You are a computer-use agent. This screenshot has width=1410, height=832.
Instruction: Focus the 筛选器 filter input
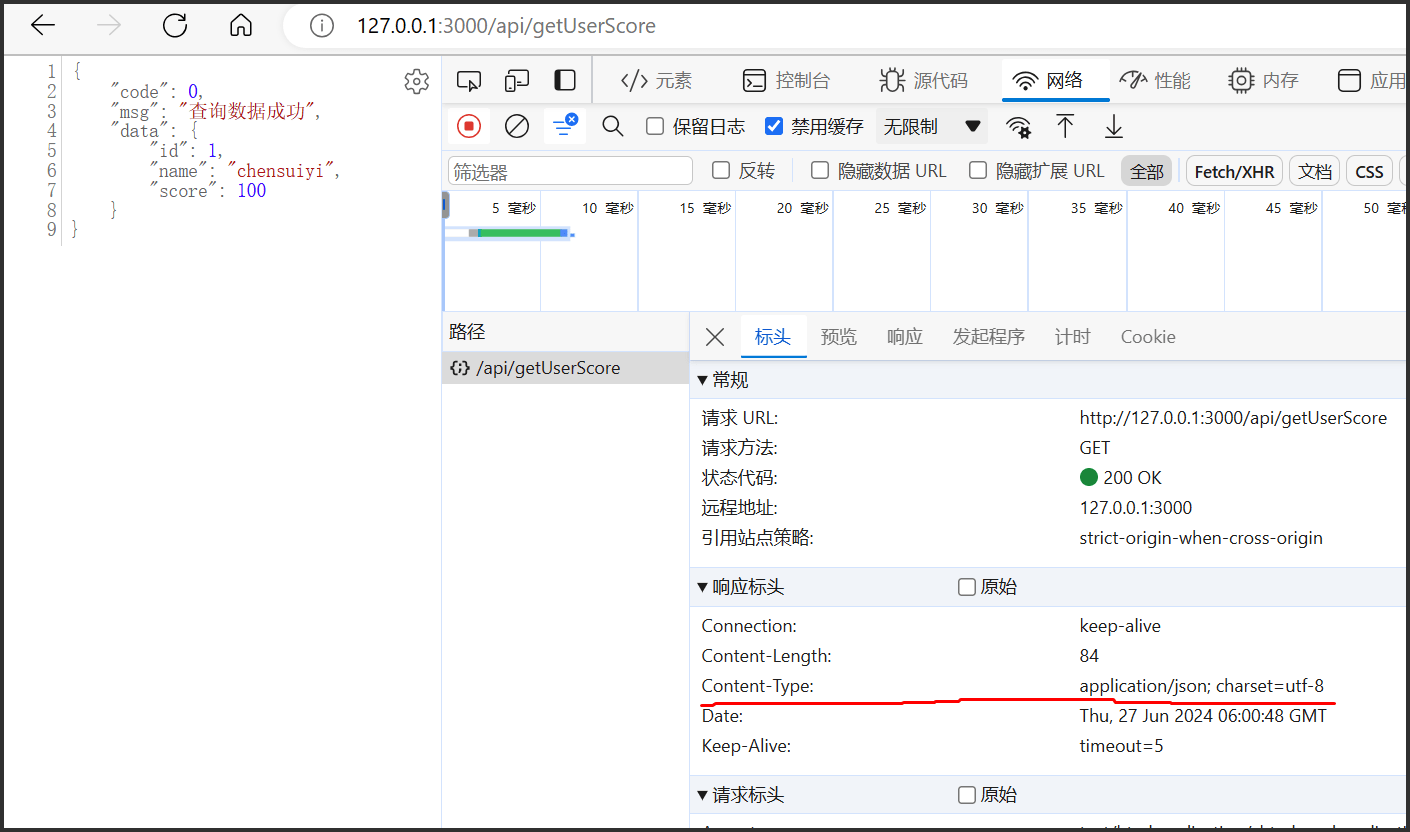570,171
